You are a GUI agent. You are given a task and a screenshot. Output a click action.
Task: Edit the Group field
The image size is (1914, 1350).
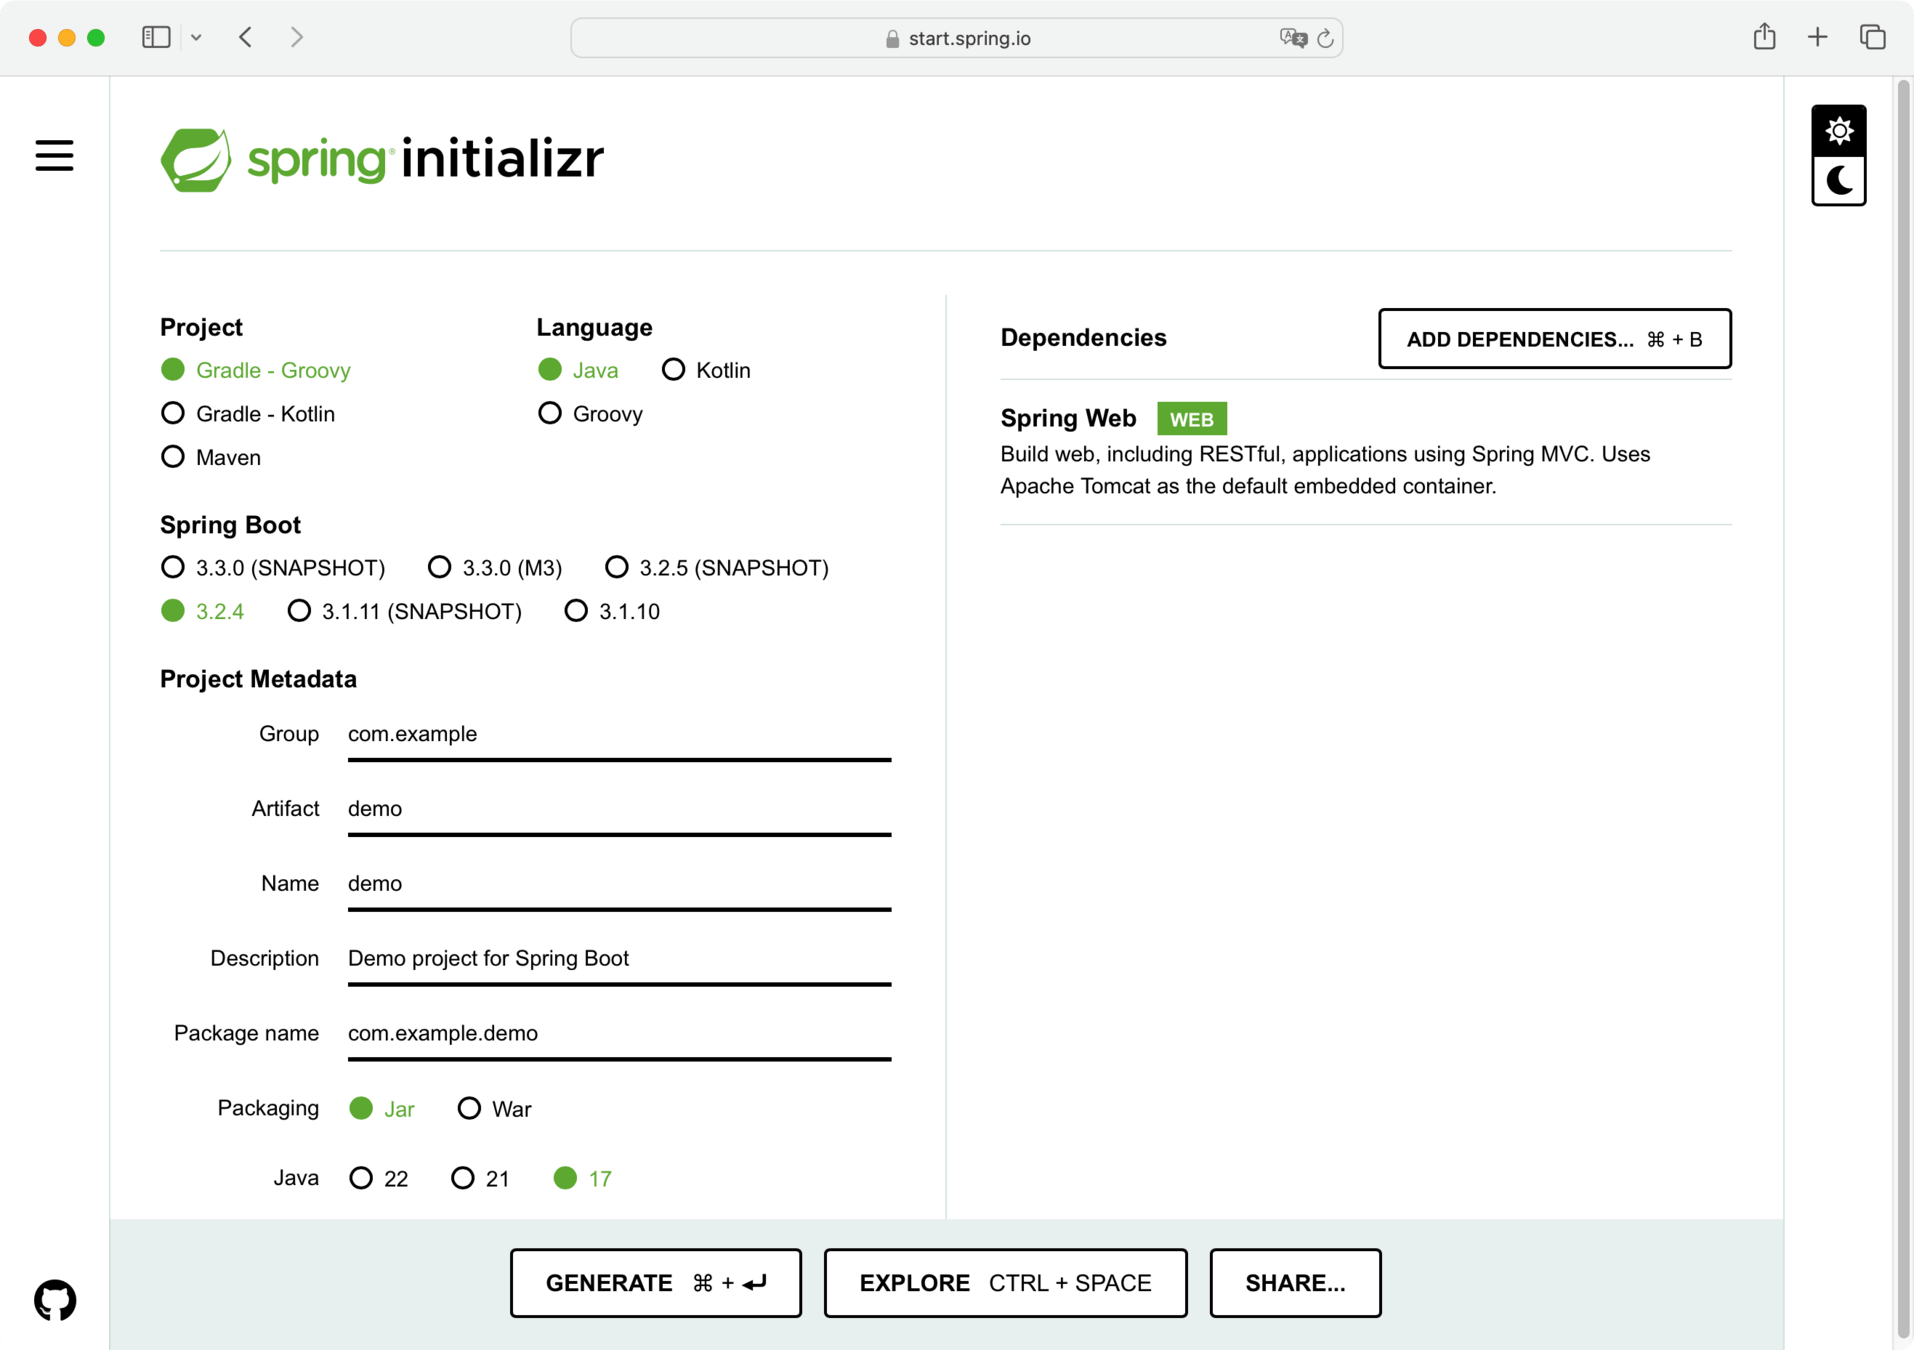click(x=619, y=735)
